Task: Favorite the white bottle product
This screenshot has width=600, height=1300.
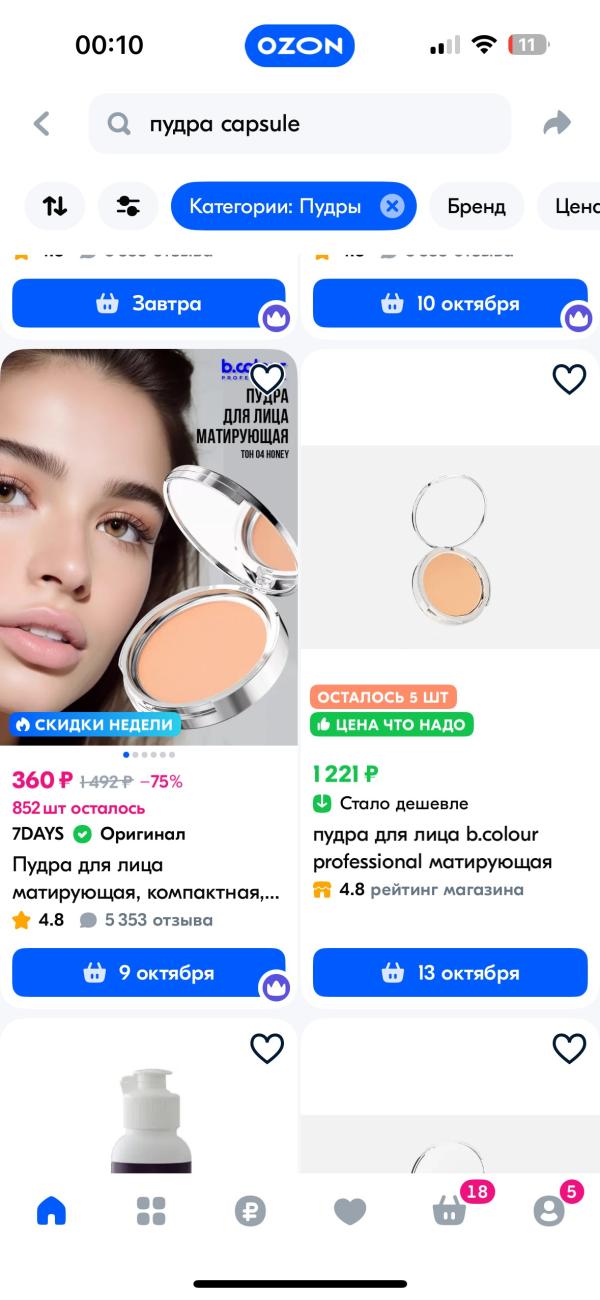Action: [267, 1048]
